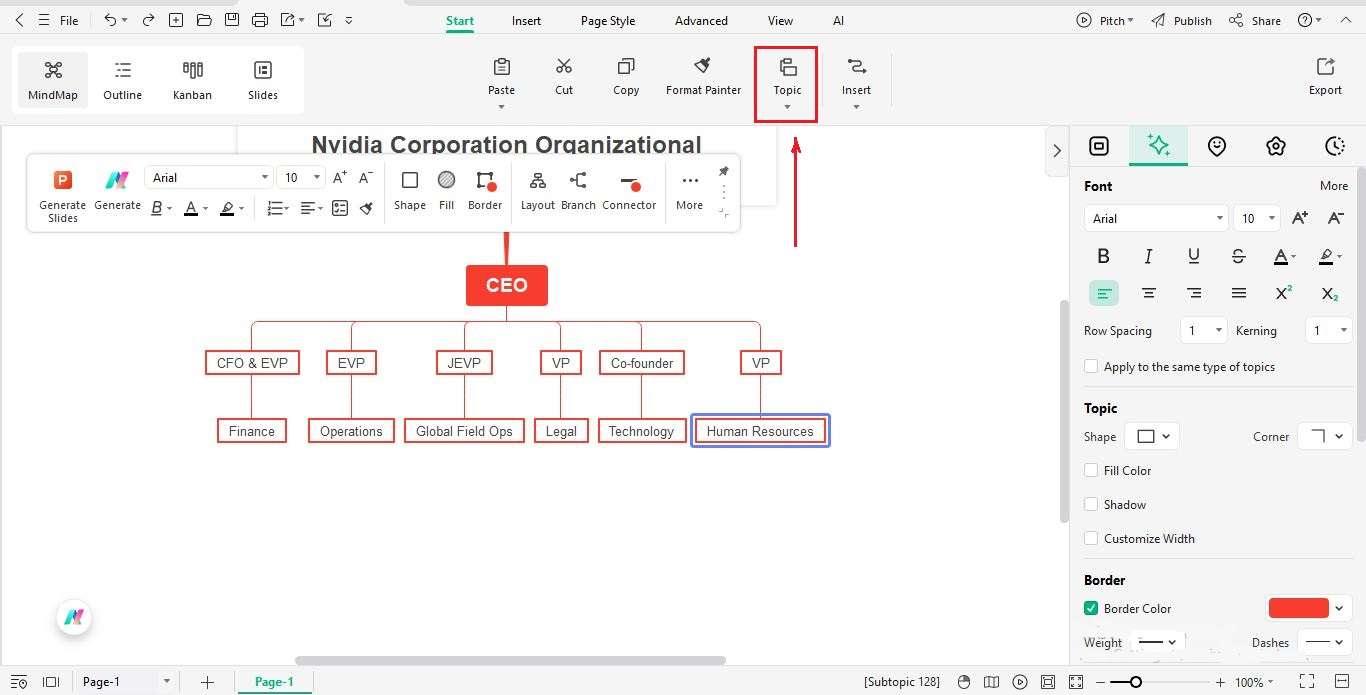
Task: Select the sticker panel icon in the right sidebar
Action: (x=1217, y=146)
